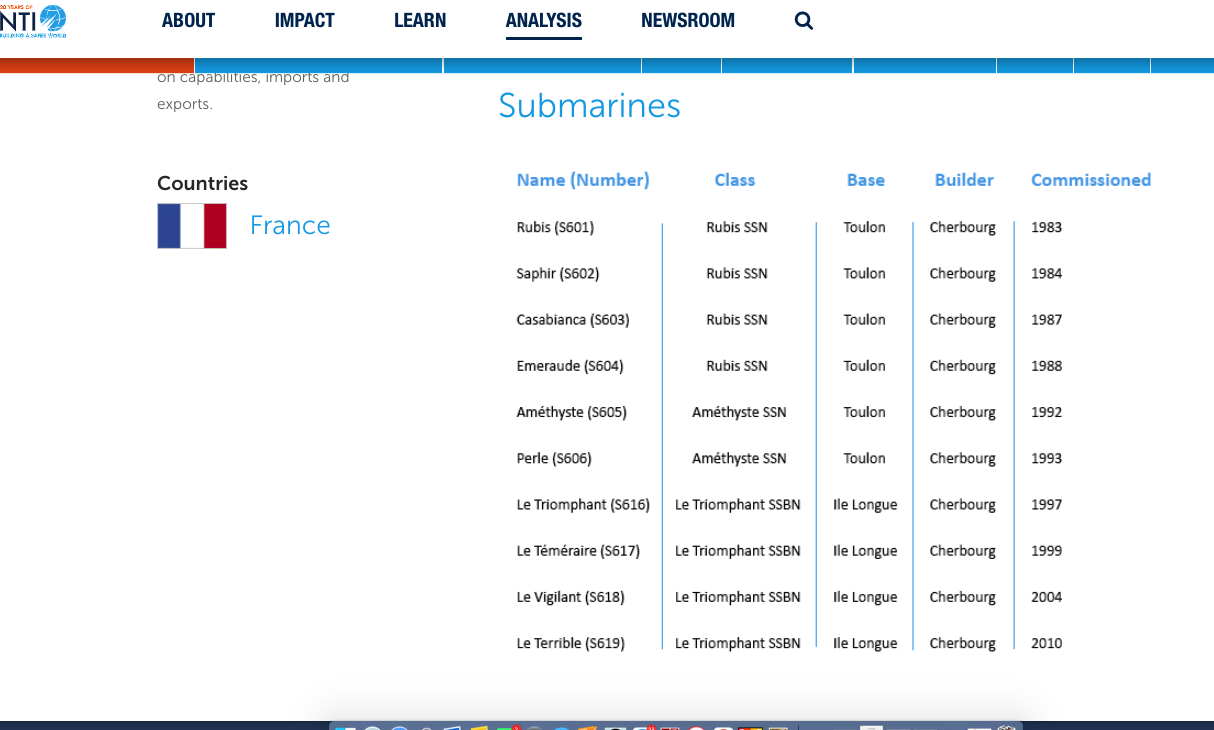Select the Le Terrible (S619) row name
1214x730 pixels.
[571, 643]
